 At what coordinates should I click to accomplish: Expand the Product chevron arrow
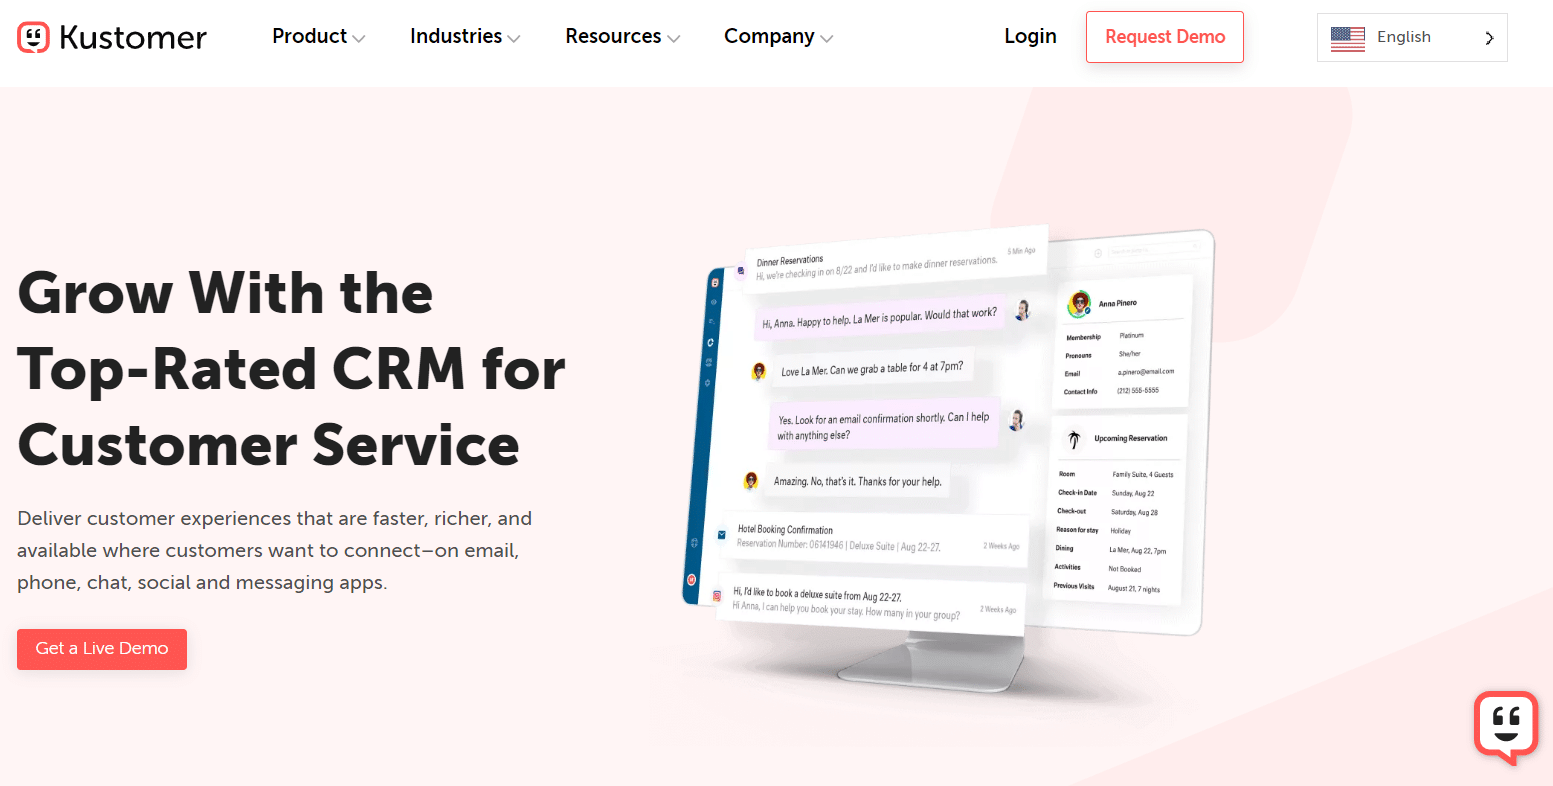tap(359, 39)
